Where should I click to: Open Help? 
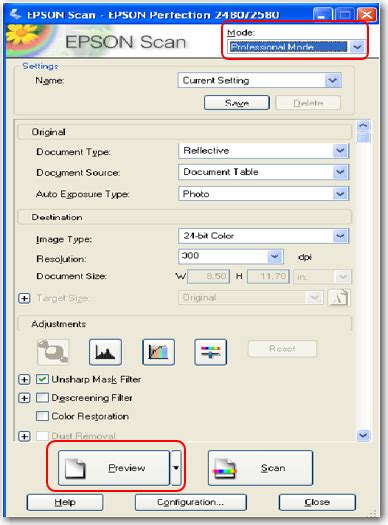tap(65, 502)
